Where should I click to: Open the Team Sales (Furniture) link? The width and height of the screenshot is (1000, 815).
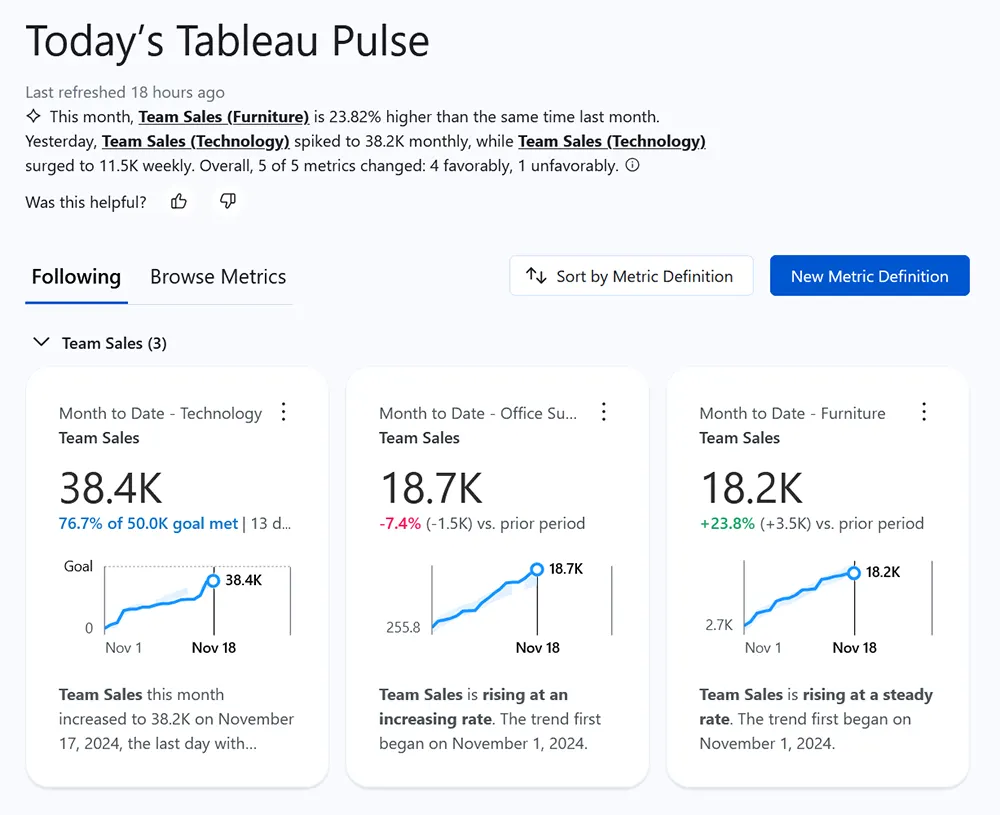point(224,117)
